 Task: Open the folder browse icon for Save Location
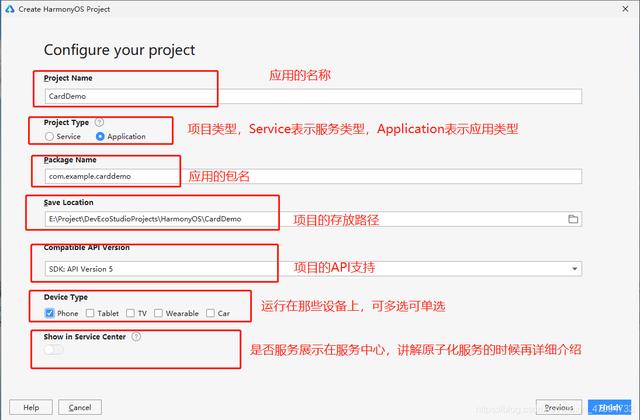[573, 219]
